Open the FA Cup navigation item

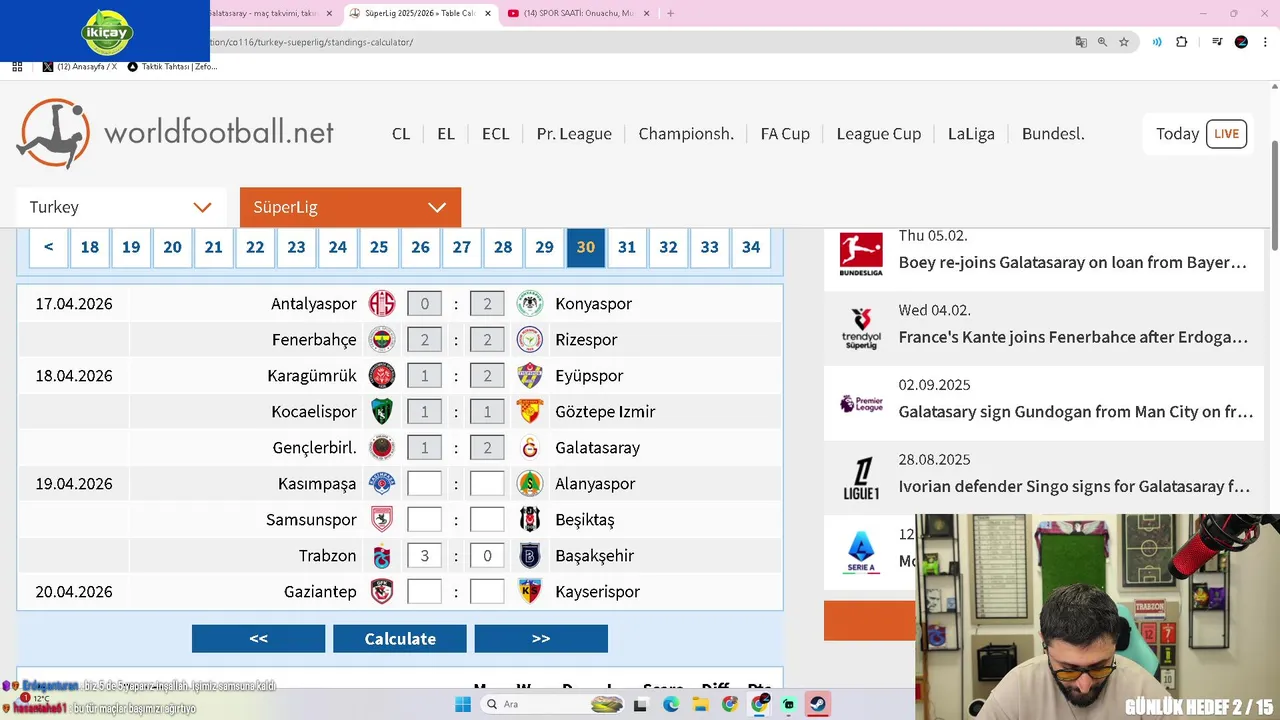pyautogui.click(x=785, y=133)
